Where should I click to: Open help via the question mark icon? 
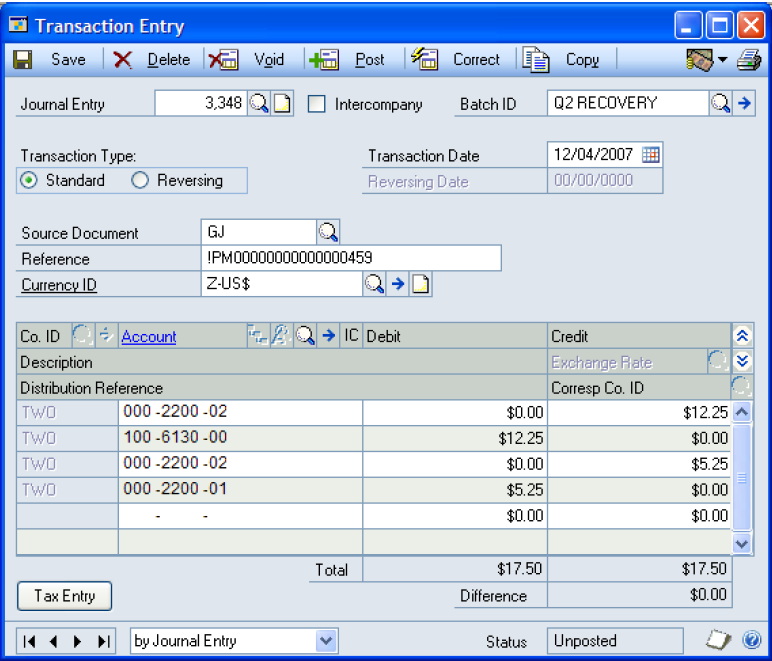click(753, 641)
